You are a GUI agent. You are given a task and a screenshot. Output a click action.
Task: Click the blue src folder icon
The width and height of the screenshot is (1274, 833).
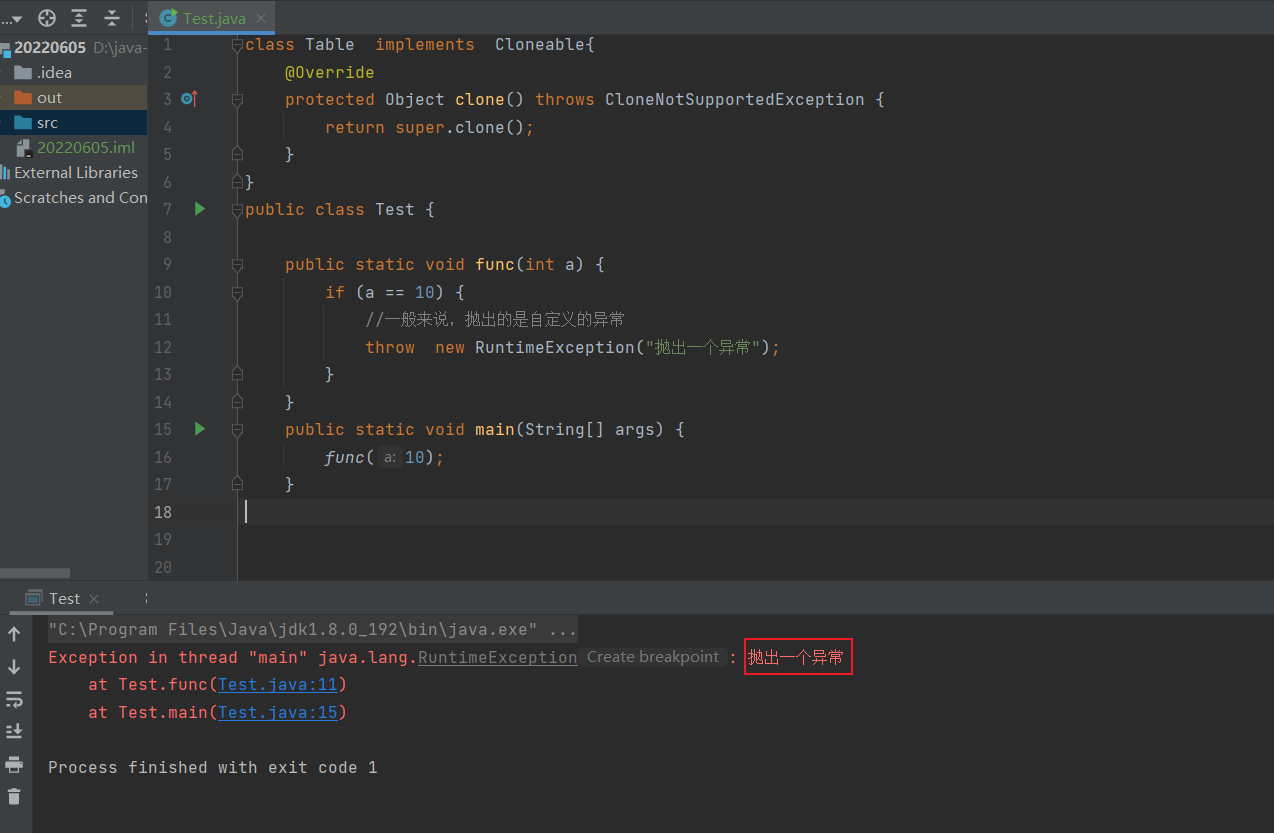coord(23,122)
